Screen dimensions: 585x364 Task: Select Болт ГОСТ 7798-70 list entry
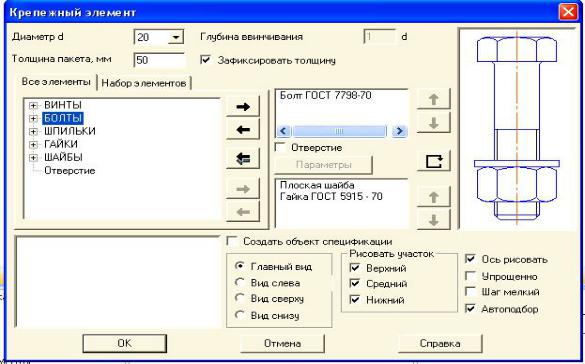[326, 95]
